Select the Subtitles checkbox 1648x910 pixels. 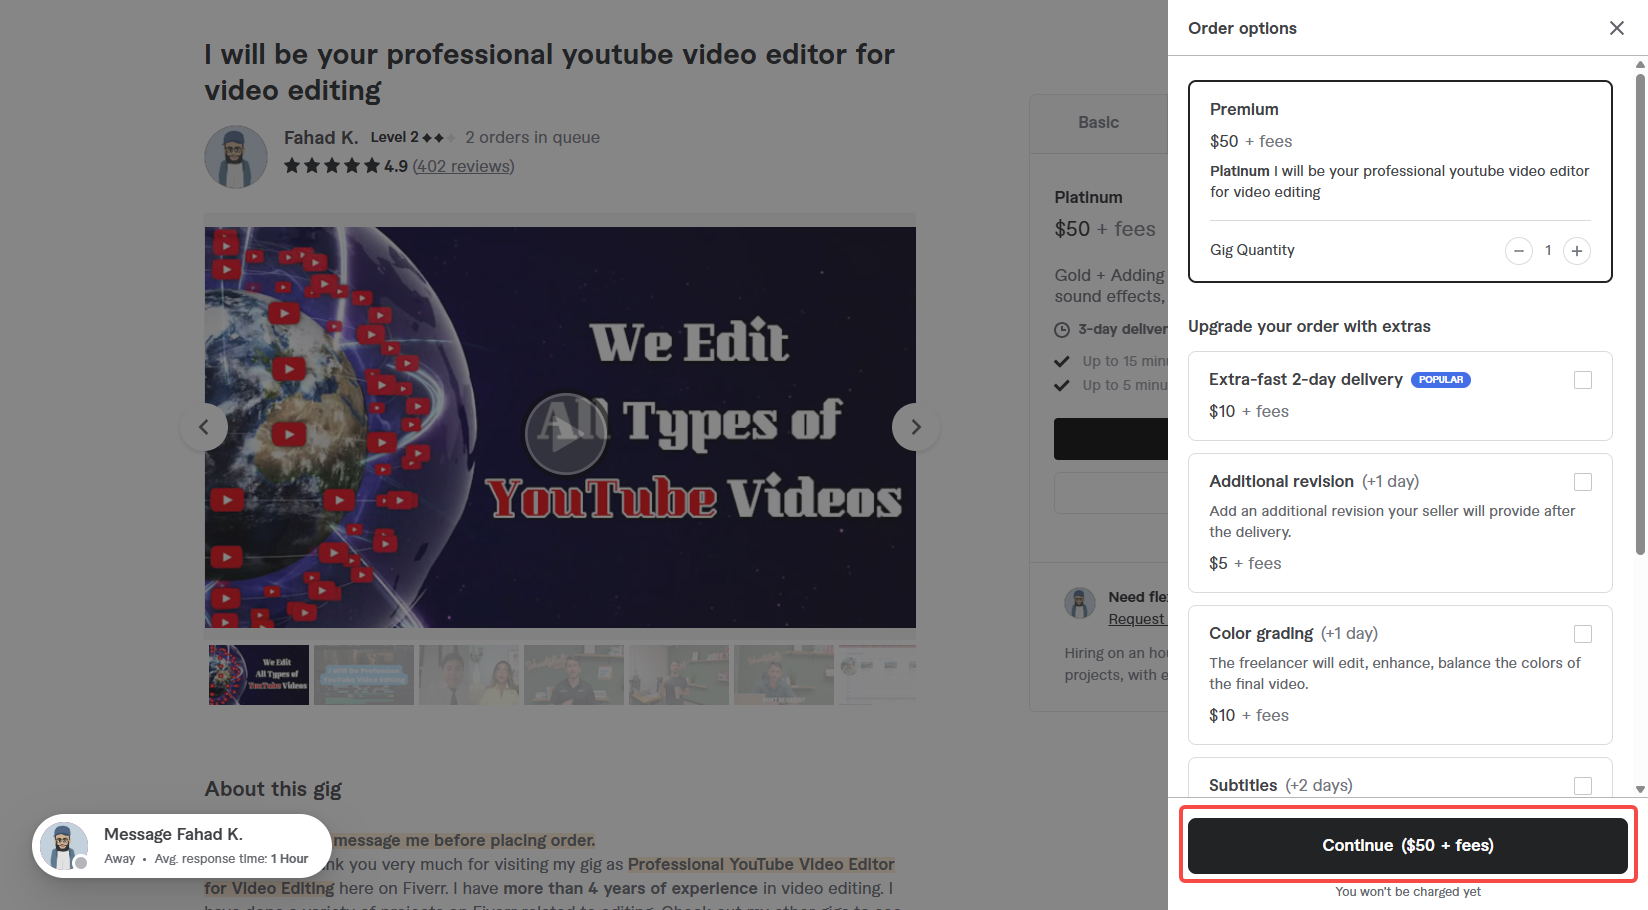tap(1583, 786)
